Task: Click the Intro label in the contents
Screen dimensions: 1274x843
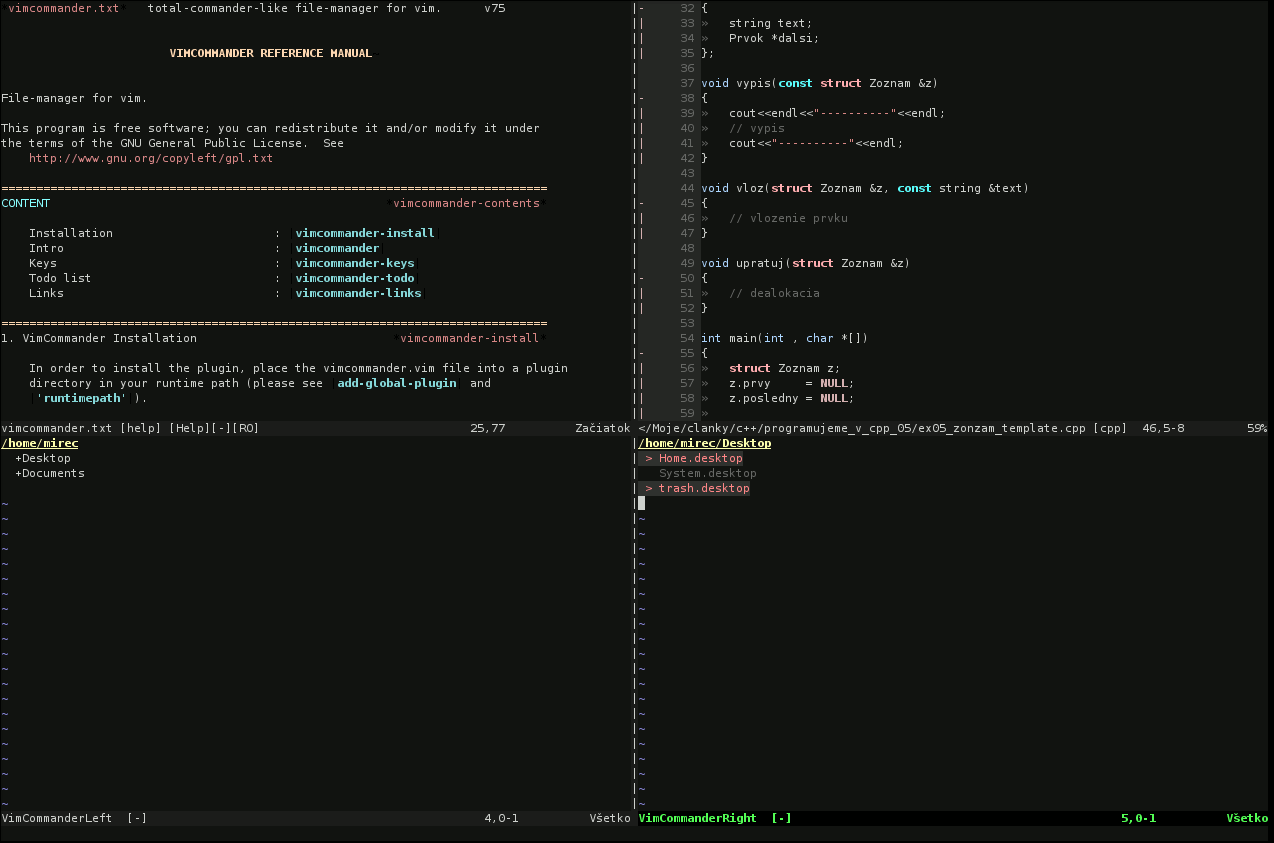Action: pyautogui.click(x=46, y=248)
